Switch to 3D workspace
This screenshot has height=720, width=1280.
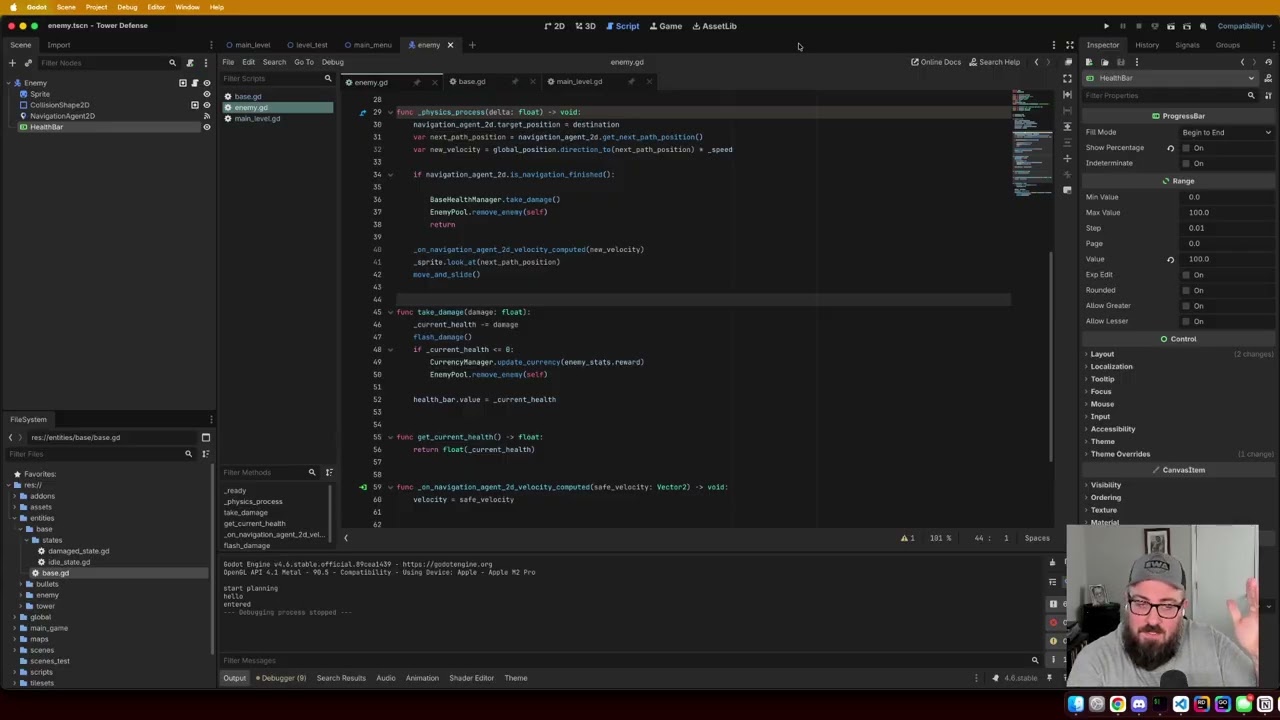click(x=585, y=26)
